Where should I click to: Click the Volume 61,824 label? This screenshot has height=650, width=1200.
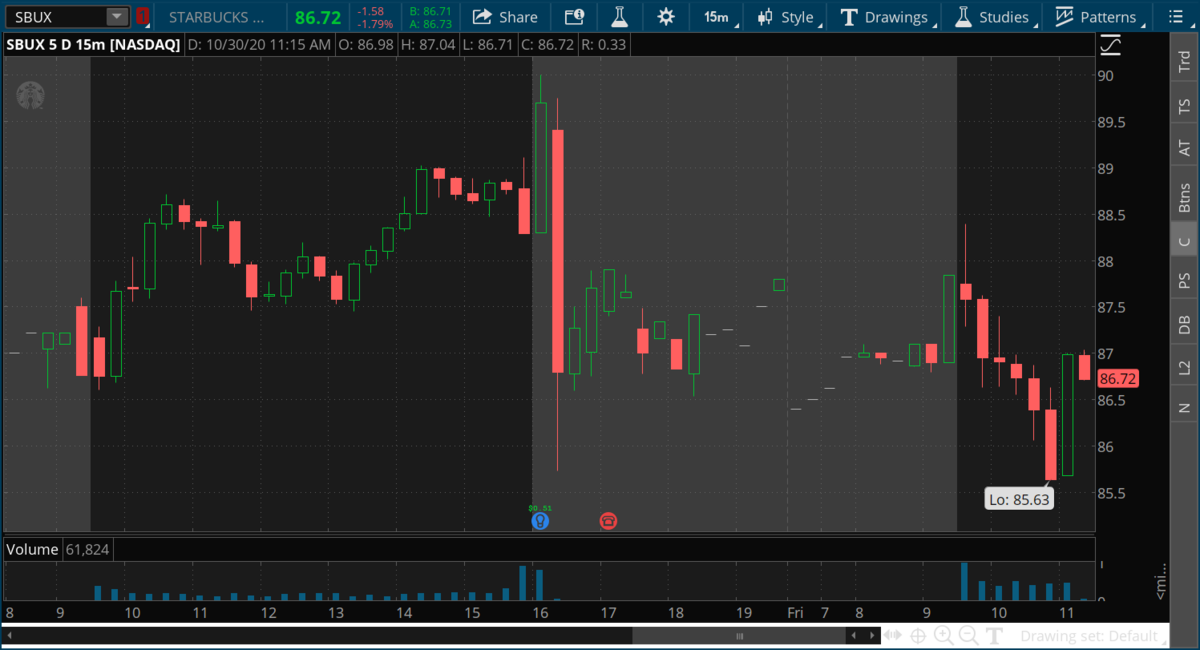[x=58, y=550]
